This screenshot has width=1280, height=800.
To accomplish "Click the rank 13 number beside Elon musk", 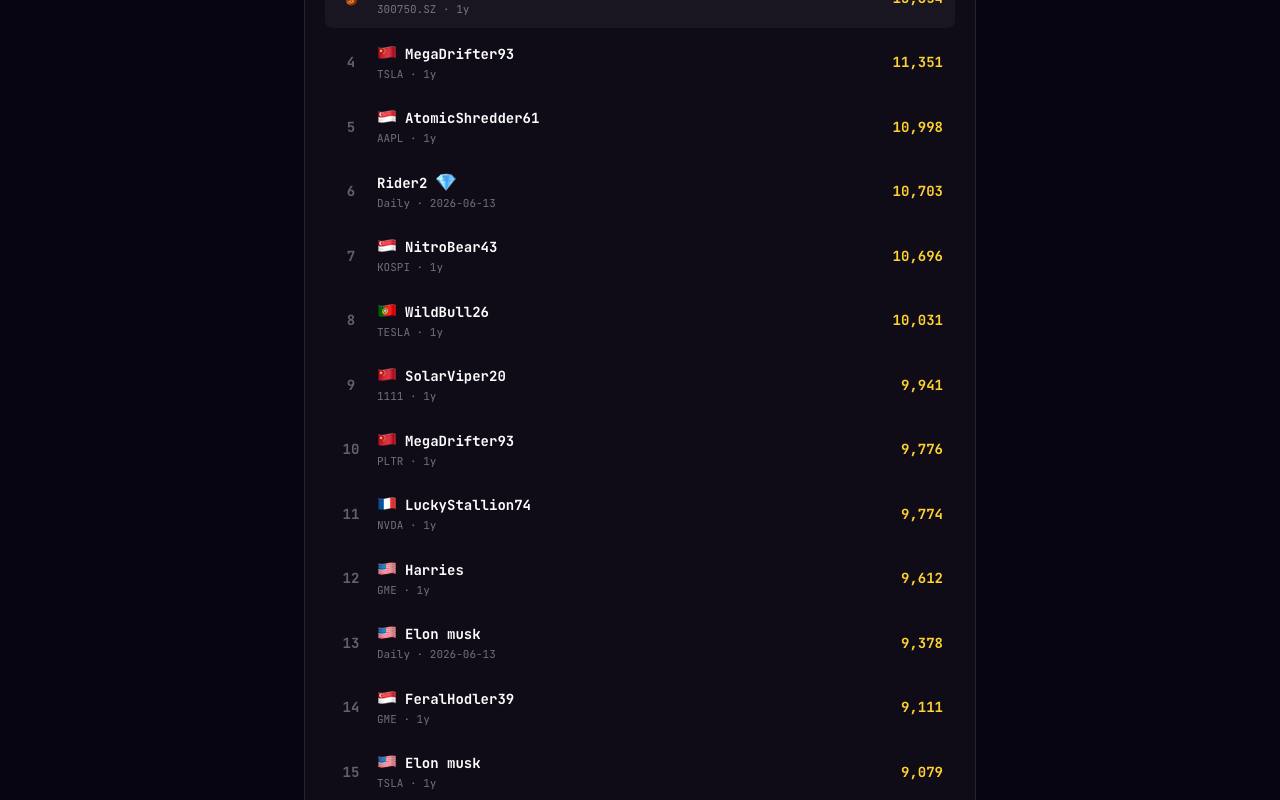I will click(x=351, y=643).
